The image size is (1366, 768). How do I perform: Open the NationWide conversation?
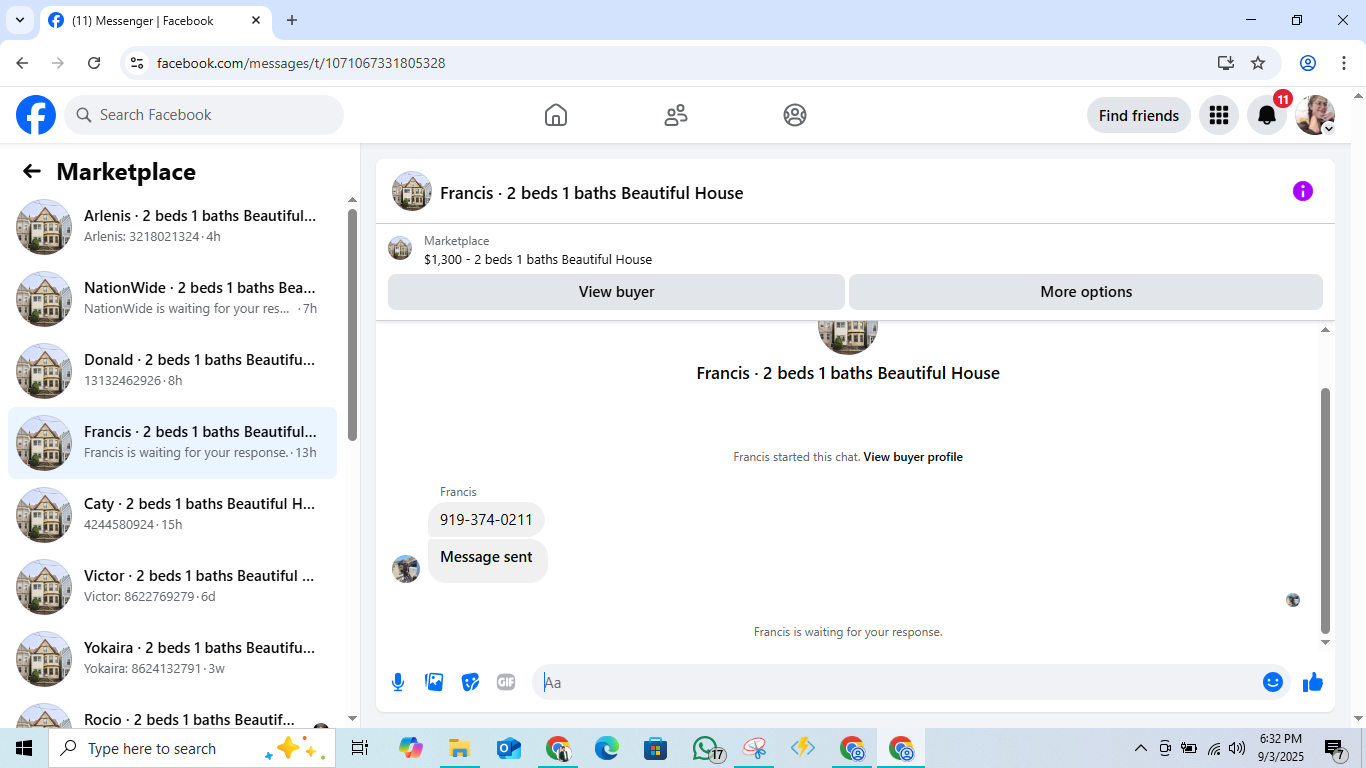point(172,299)
